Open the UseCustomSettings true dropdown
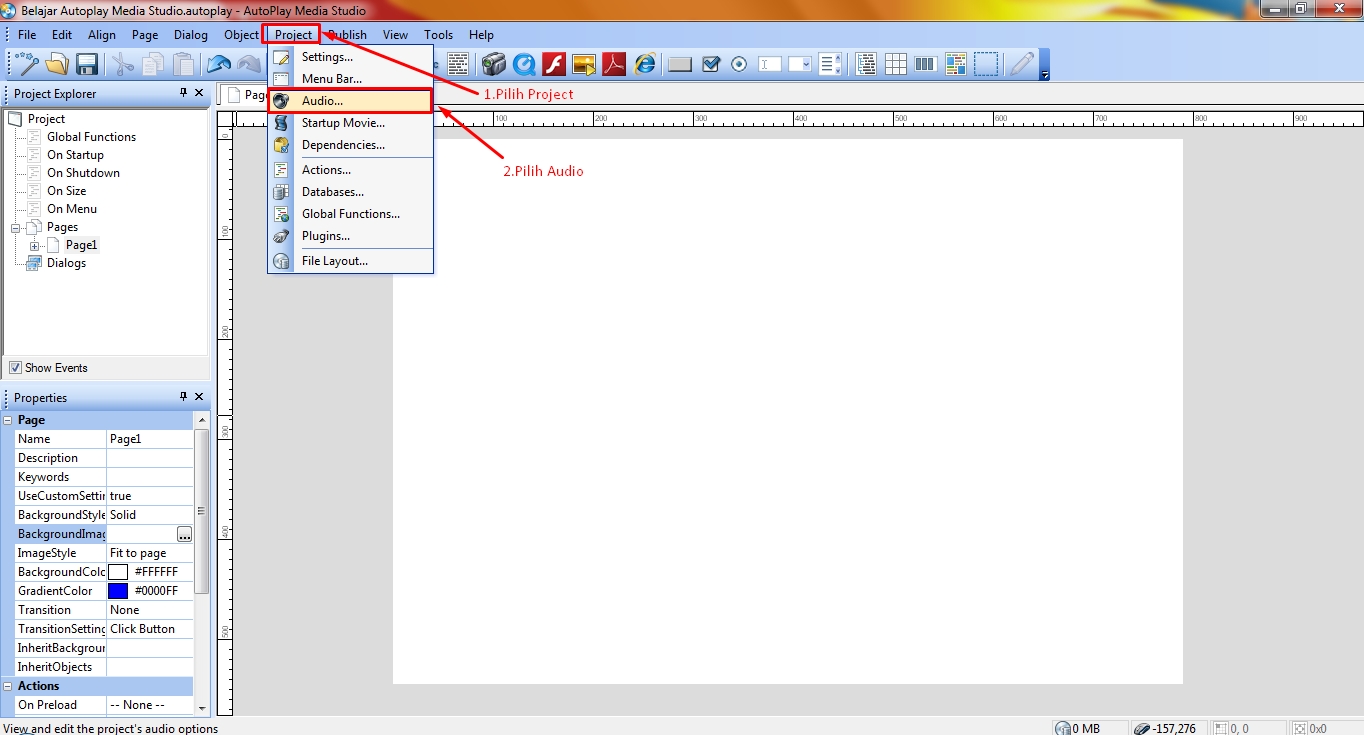Image resolution: width=1364 pixels, height=735 pixels. coord(150,496)
